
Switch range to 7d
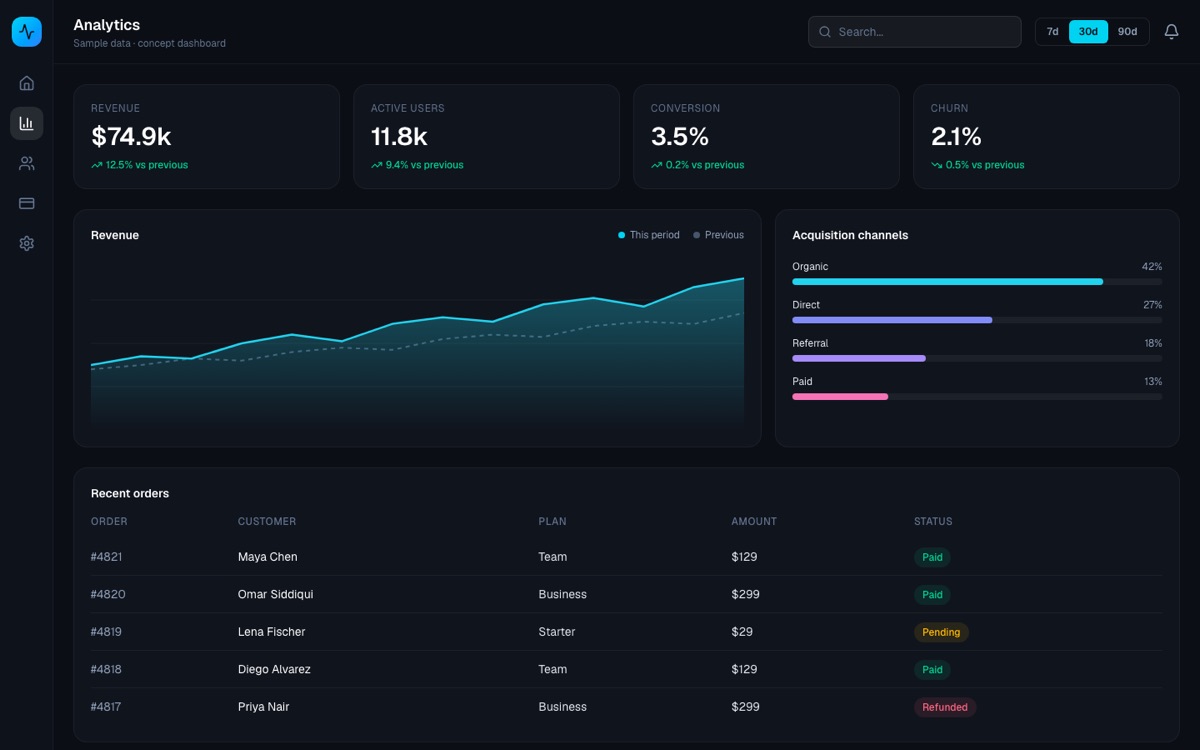click(1053, 32)
